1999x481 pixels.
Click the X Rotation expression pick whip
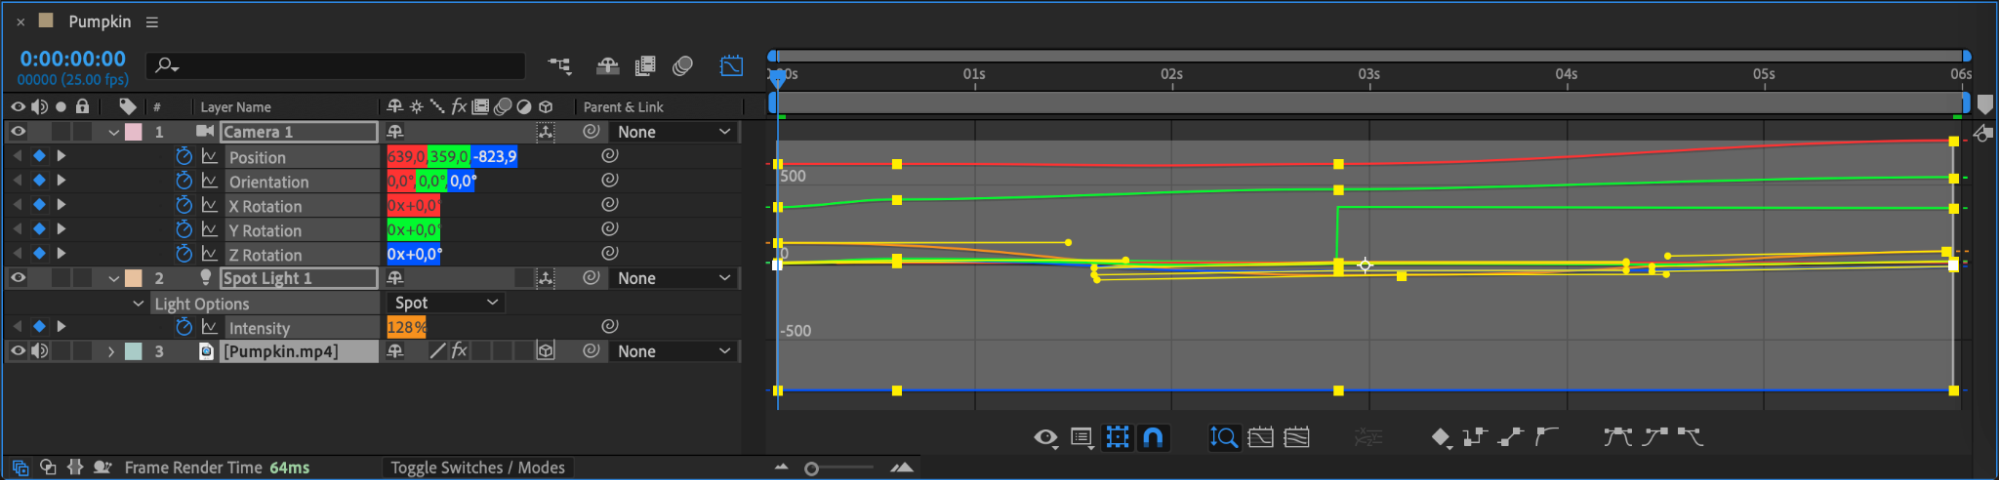[x=609, y=204]
